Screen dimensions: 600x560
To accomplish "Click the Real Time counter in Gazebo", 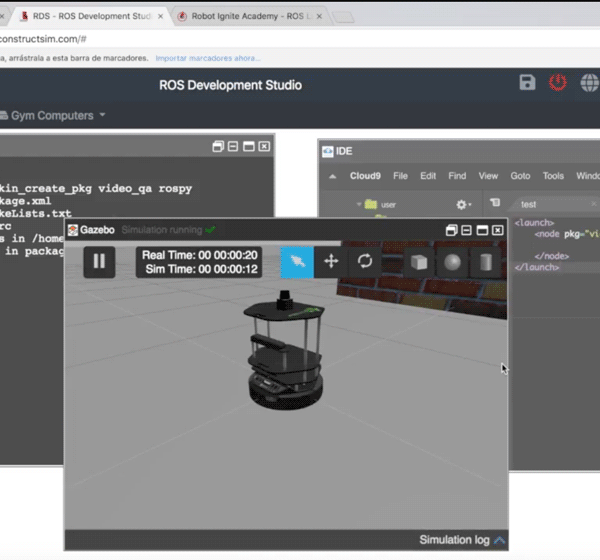I will click(x=200, y=255).
